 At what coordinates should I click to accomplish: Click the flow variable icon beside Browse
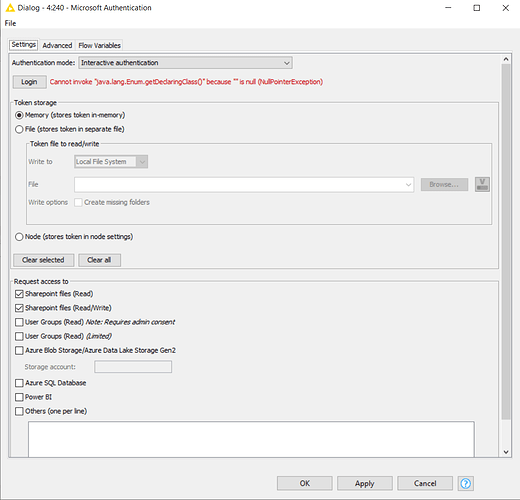pos(482,184)
